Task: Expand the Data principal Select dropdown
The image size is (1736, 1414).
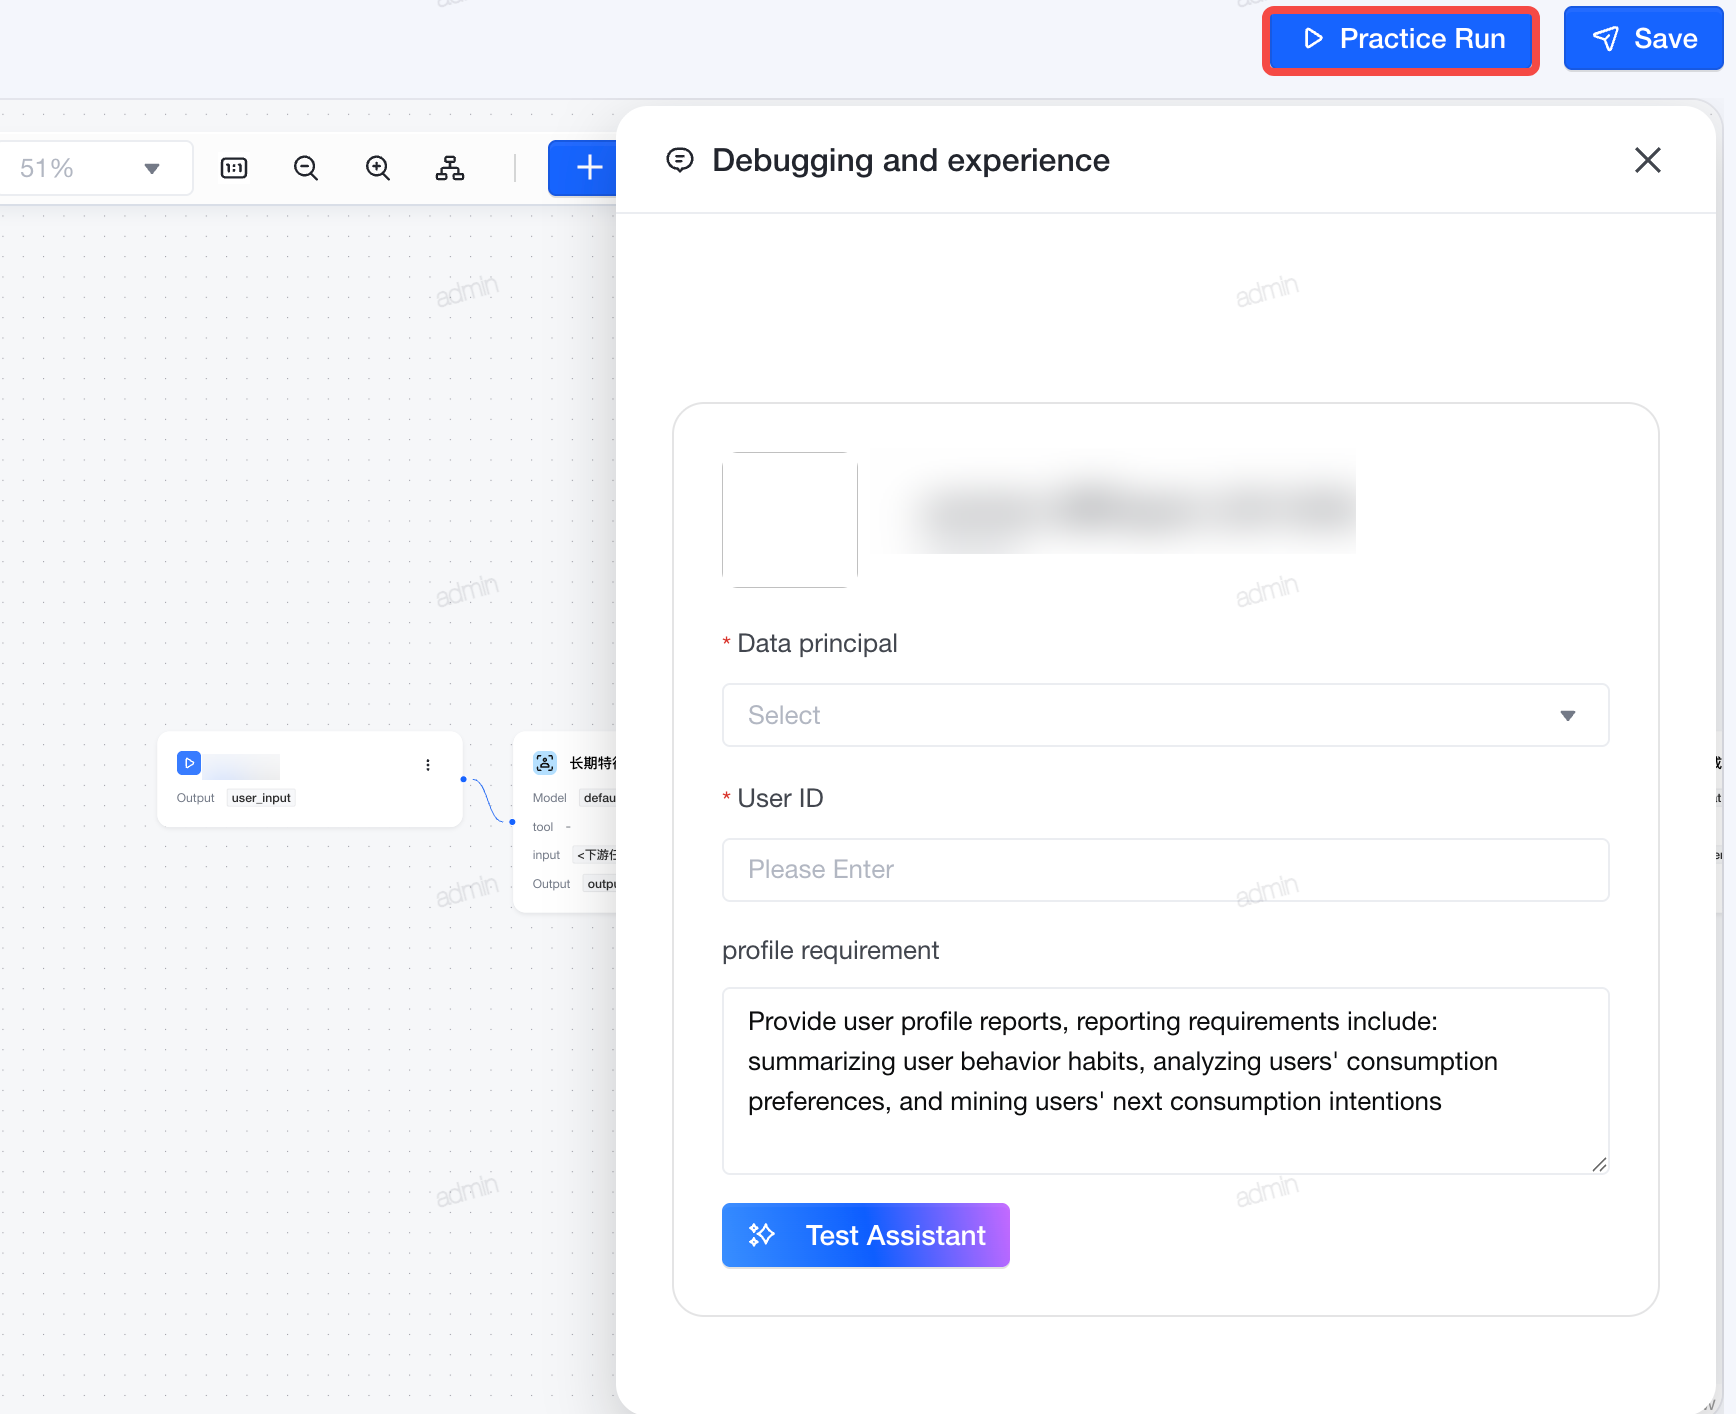Action: coord(1165,715)
